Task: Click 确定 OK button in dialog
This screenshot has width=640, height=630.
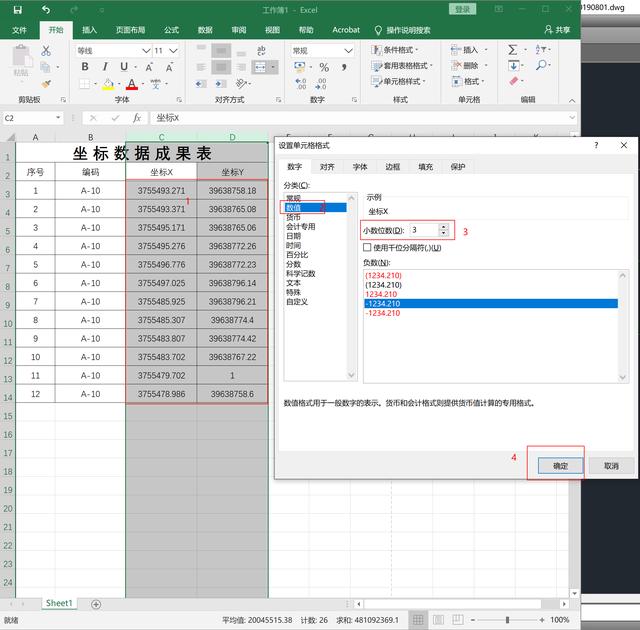Action: [560, 466]
